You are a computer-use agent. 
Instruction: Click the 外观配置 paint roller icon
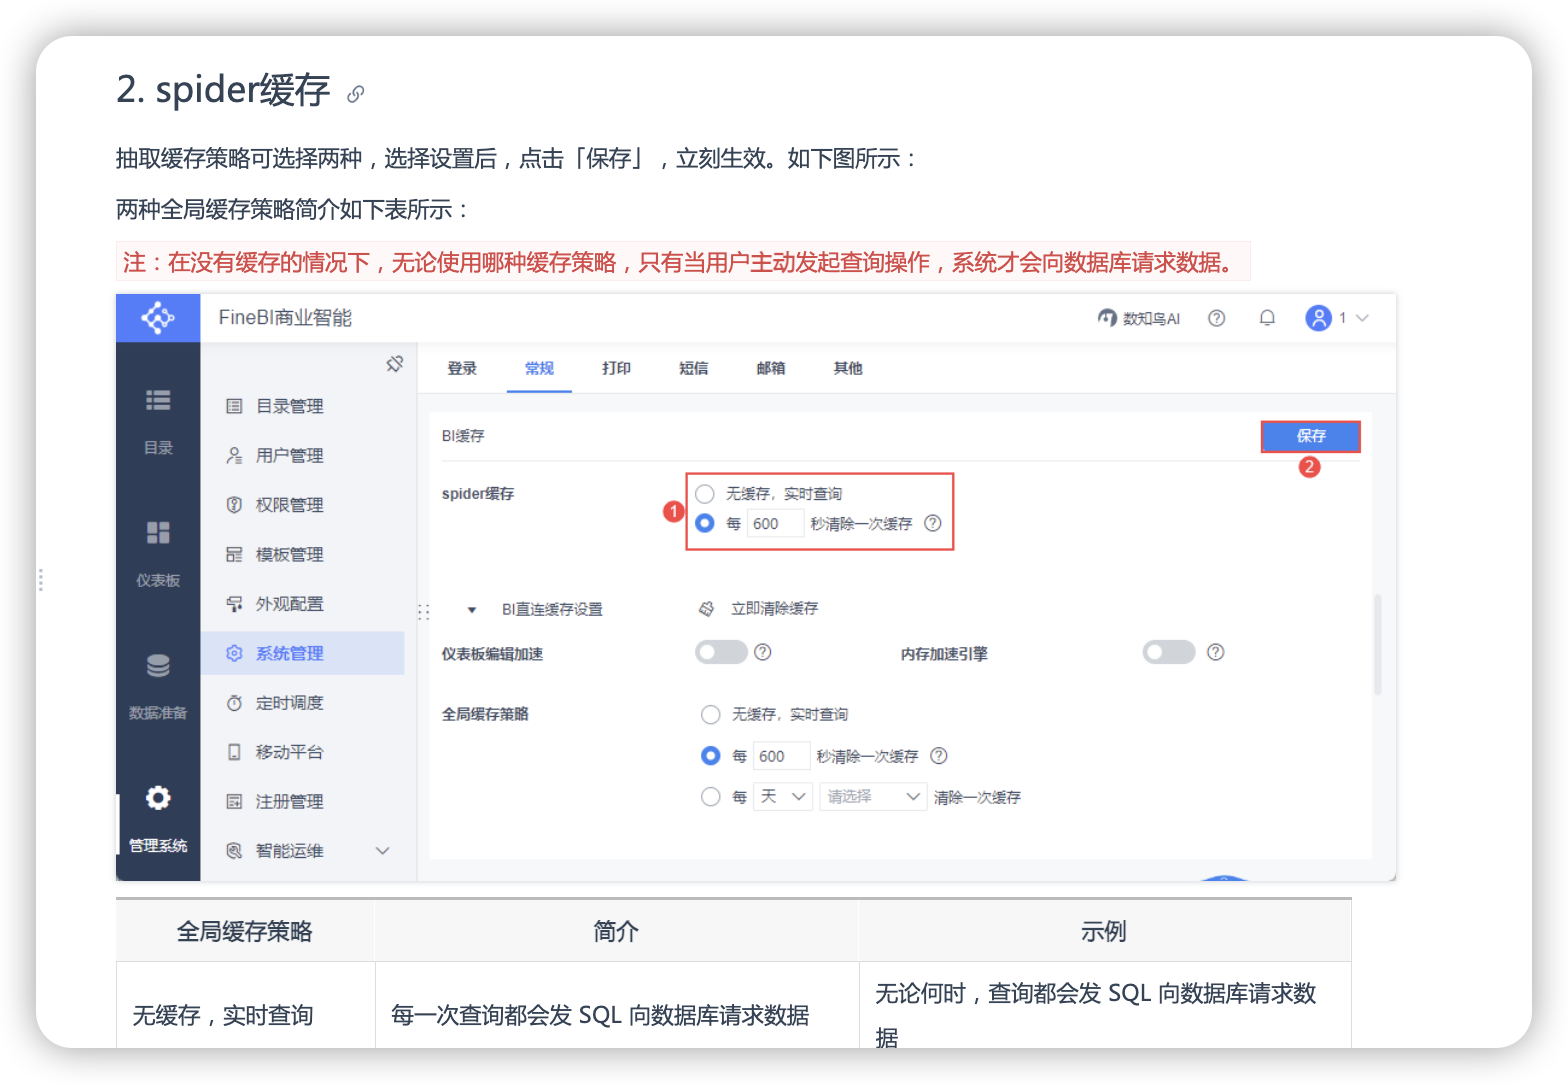click(234, 604)
